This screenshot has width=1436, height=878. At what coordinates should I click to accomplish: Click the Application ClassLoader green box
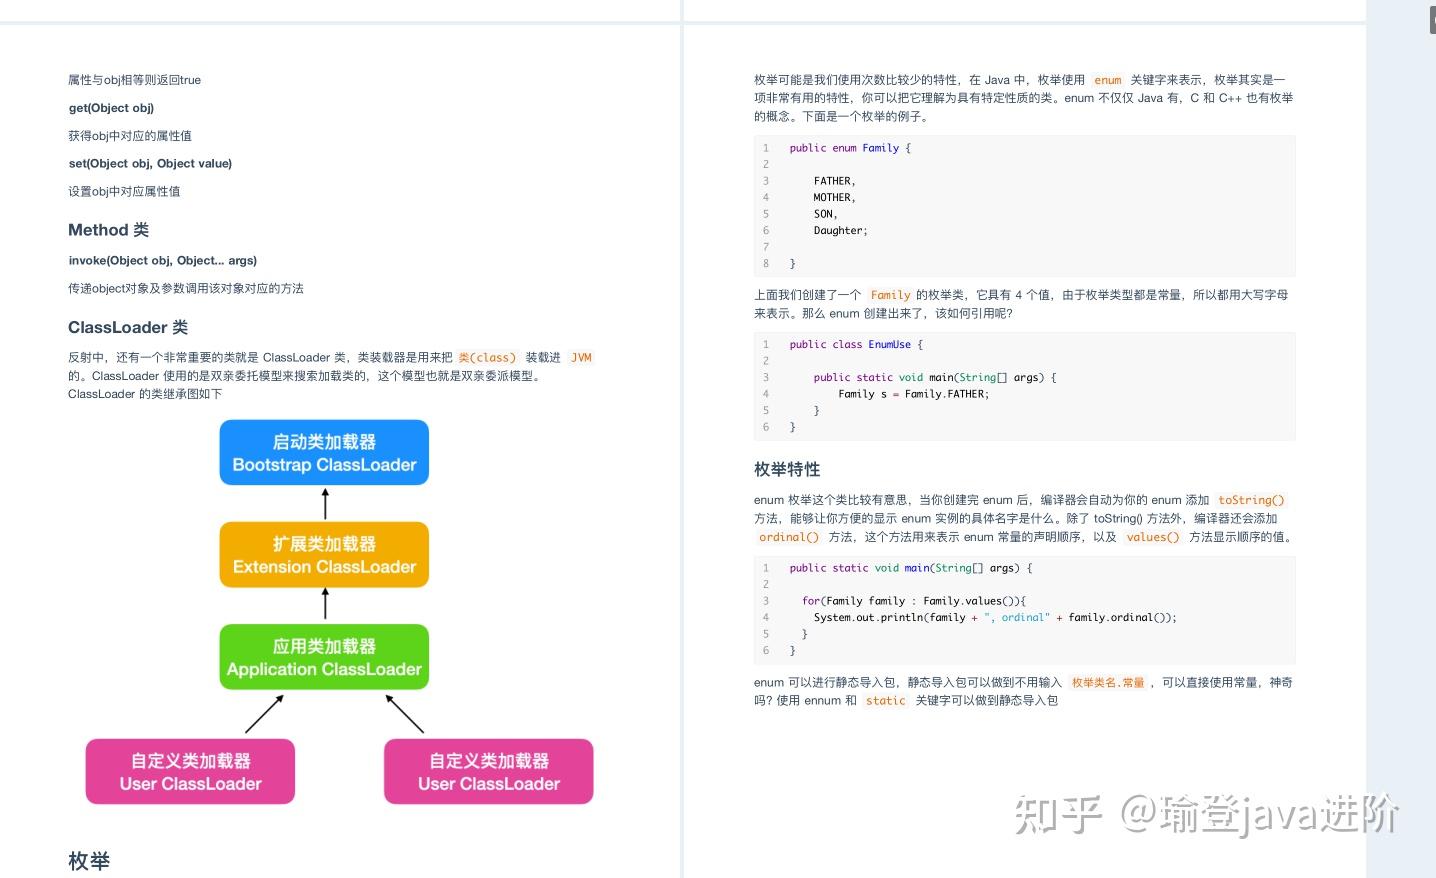(323, 657)
